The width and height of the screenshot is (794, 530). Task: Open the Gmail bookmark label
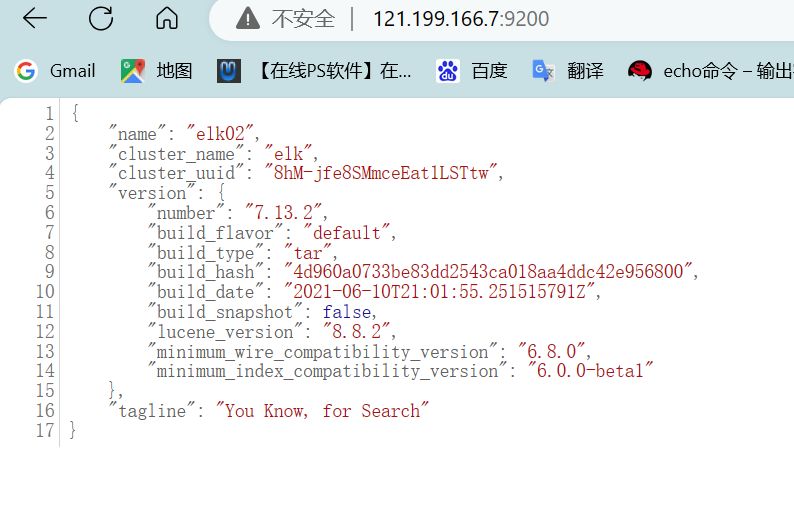click(x=72, y=71)
